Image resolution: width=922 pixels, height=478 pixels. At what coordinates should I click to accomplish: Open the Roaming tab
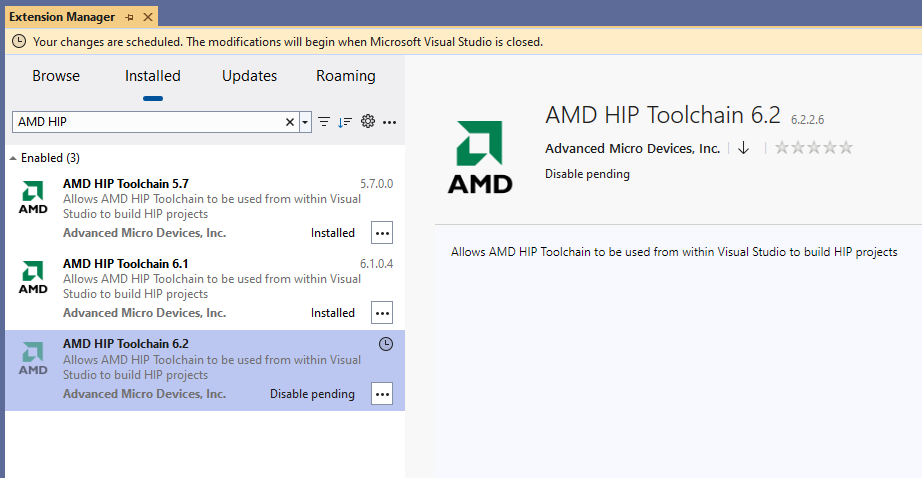tap(346, 76)
